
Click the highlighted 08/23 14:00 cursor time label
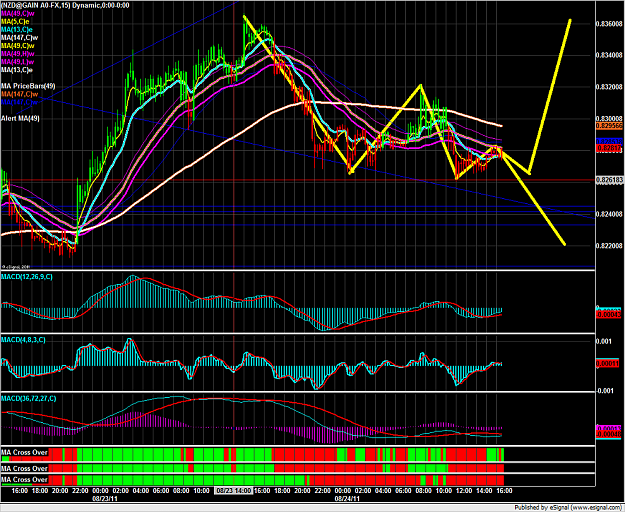[x=234, y=490]
